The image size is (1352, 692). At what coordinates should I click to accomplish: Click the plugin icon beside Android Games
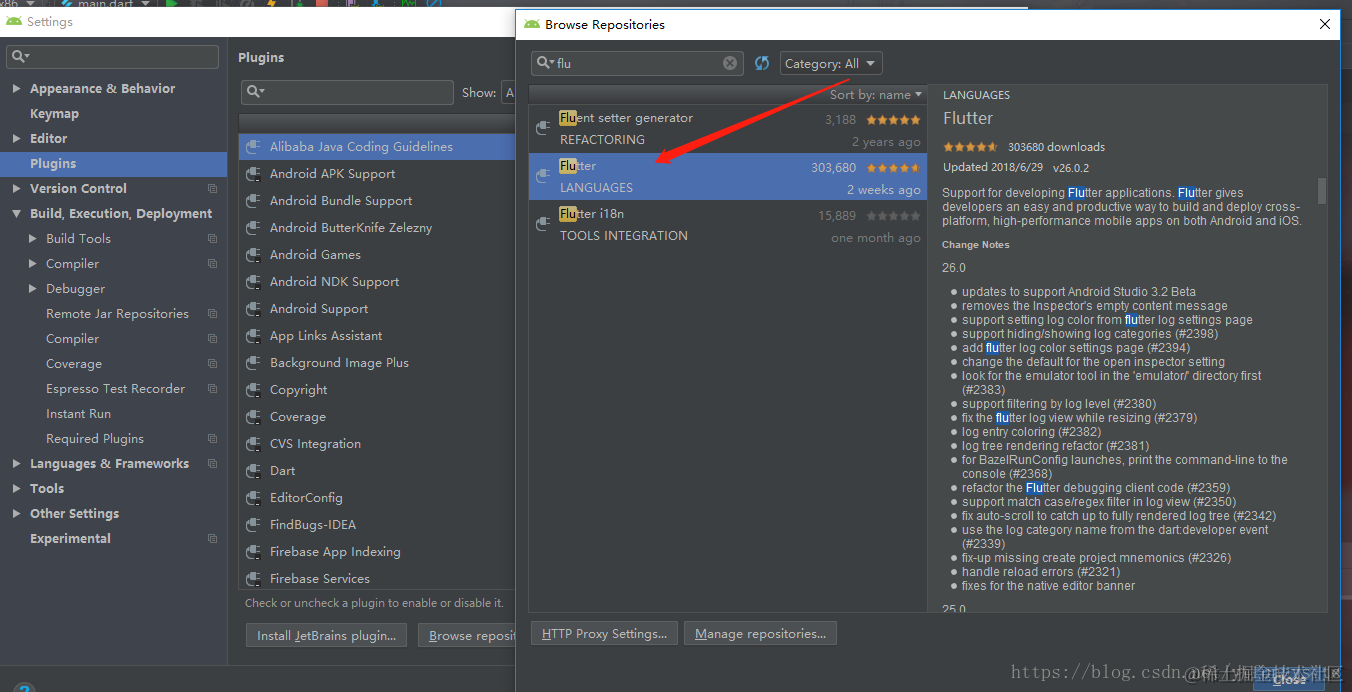click(x=254, y=255)
